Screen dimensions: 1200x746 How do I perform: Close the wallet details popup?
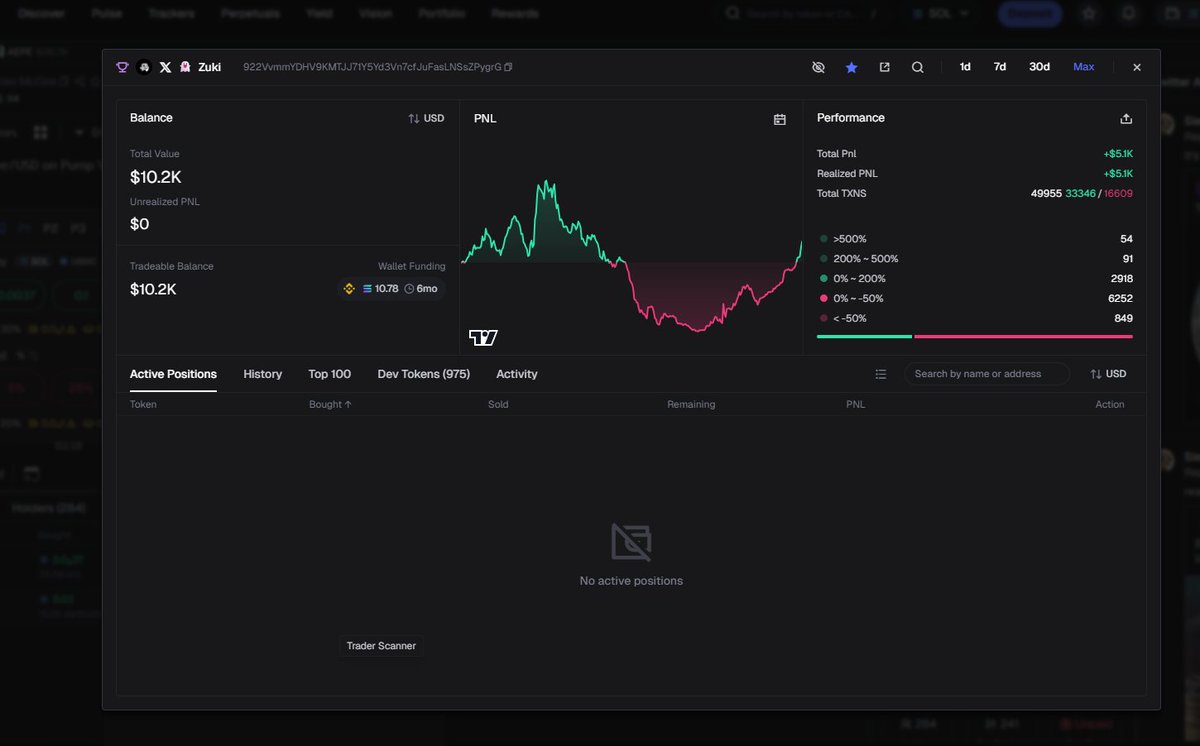click(1137, 67)
